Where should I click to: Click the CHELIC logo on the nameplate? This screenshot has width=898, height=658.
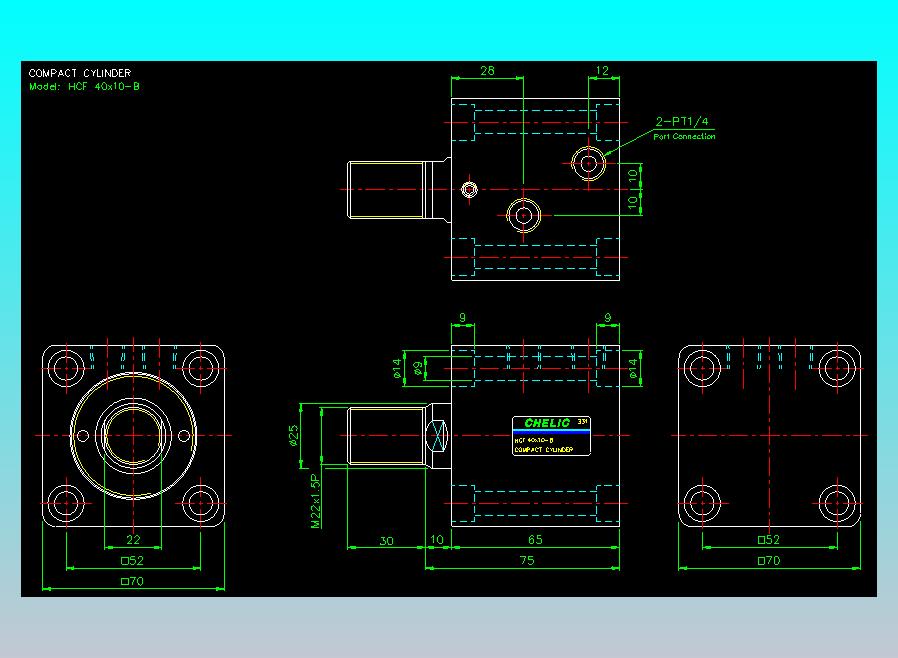(x=547, y=423)
